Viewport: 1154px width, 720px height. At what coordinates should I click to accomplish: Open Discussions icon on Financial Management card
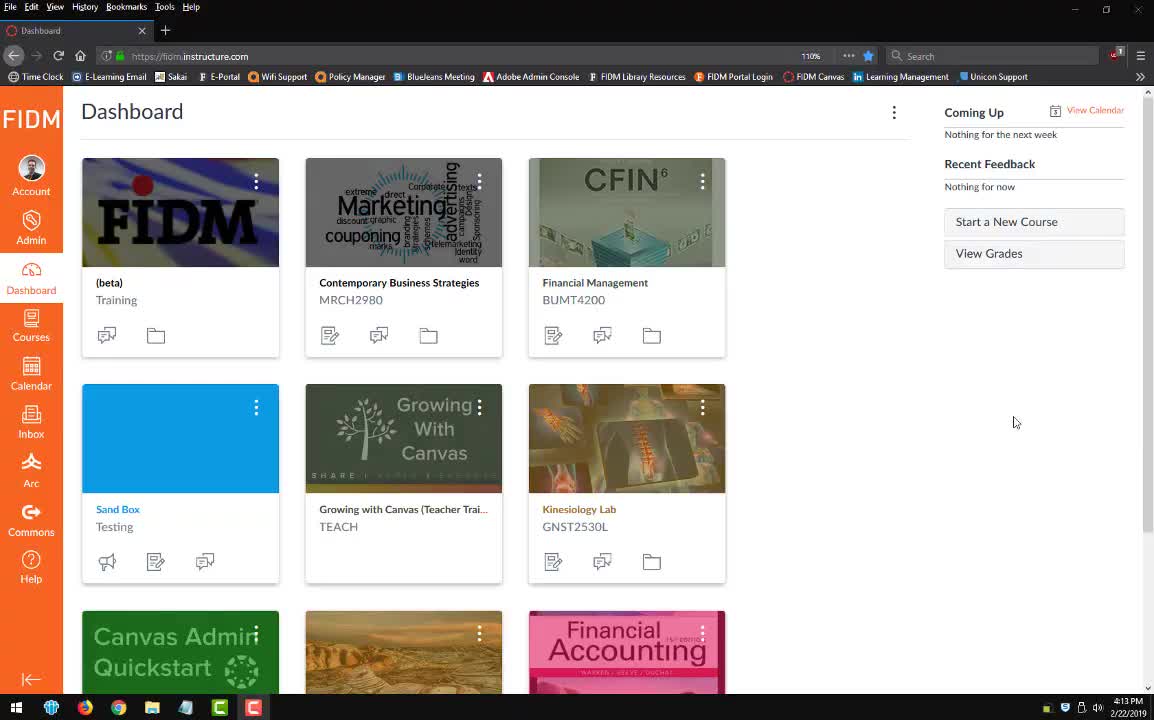point(603,336)
